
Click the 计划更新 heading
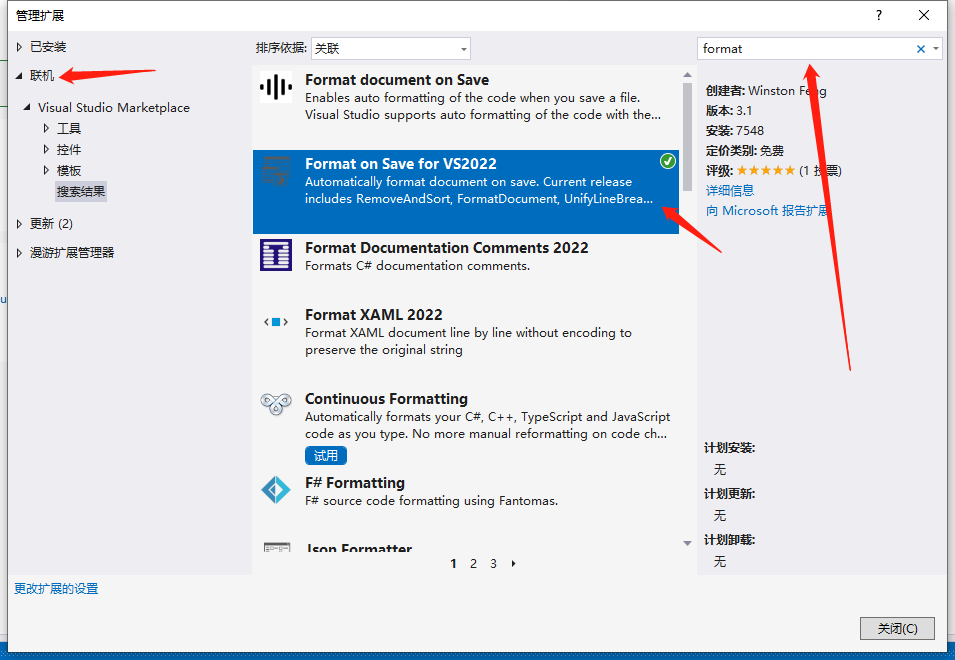(730, 494)
